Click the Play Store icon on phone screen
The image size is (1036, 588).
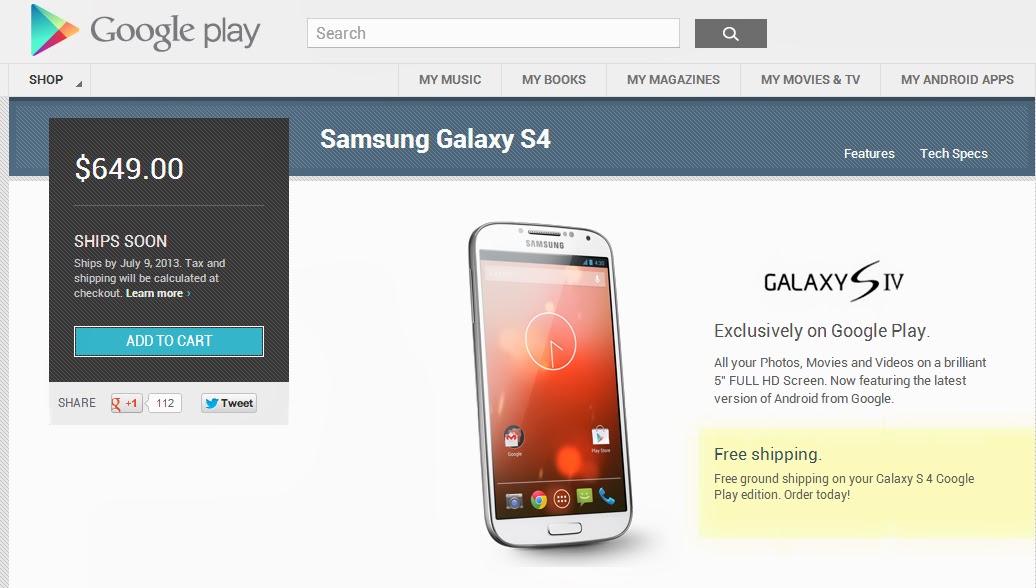[601, 437]
